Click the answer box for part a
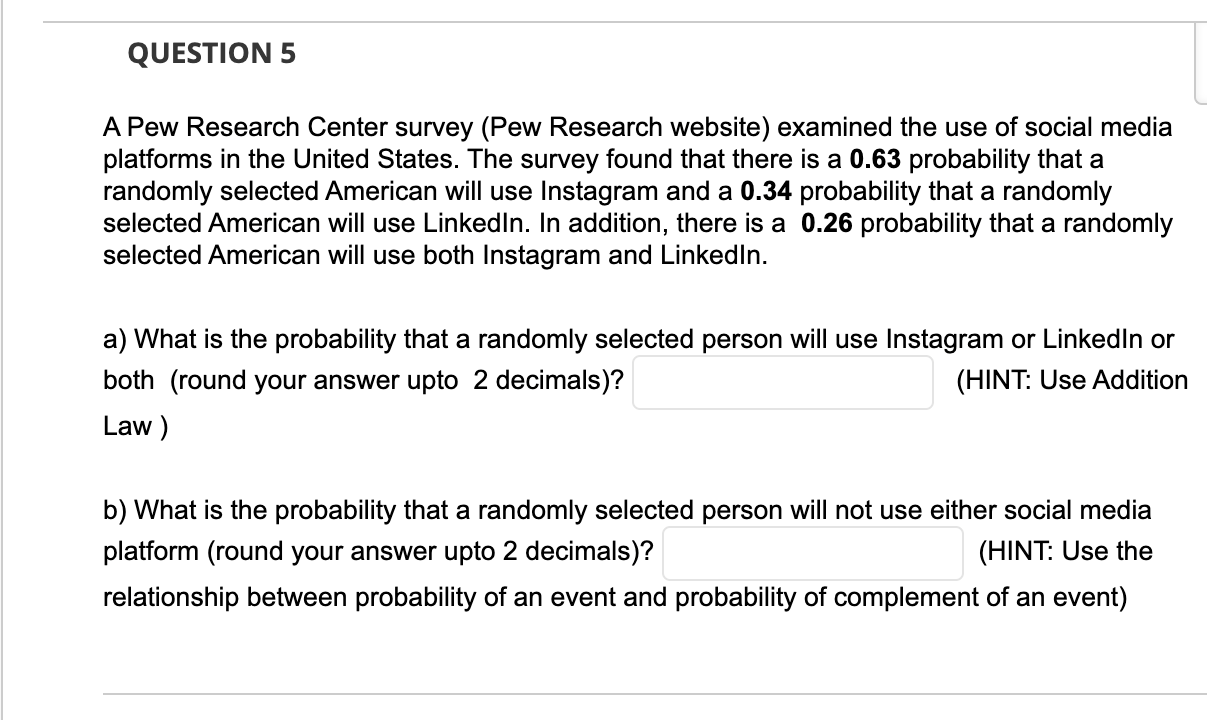The width and height of the screenshot is (1207, 720). click(783, 382)
